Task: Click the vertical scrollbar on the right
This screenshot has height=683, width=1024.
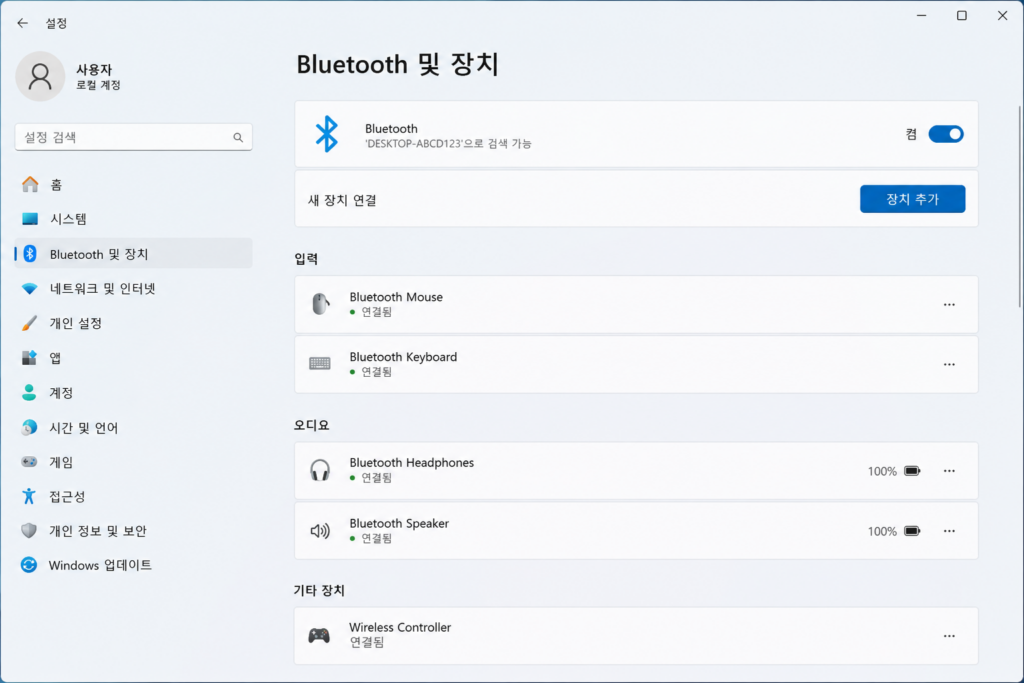Action: (1019, 206)
